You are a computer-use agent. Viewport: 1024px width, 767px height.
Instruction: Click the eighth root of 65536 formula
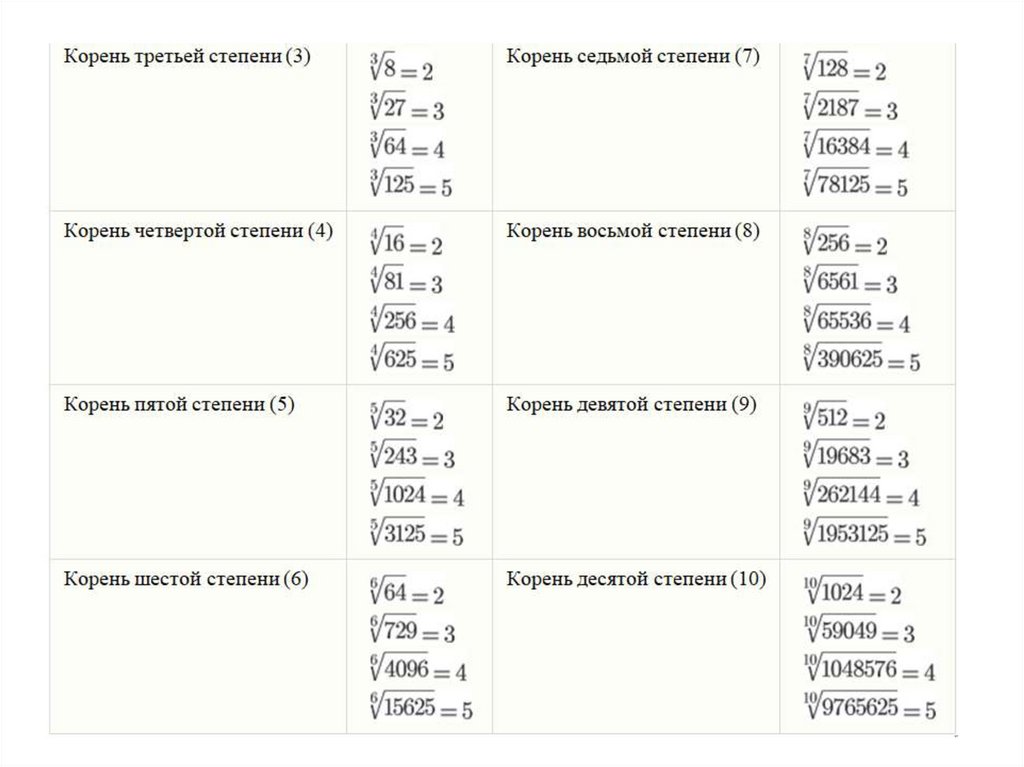pos(856,322)
